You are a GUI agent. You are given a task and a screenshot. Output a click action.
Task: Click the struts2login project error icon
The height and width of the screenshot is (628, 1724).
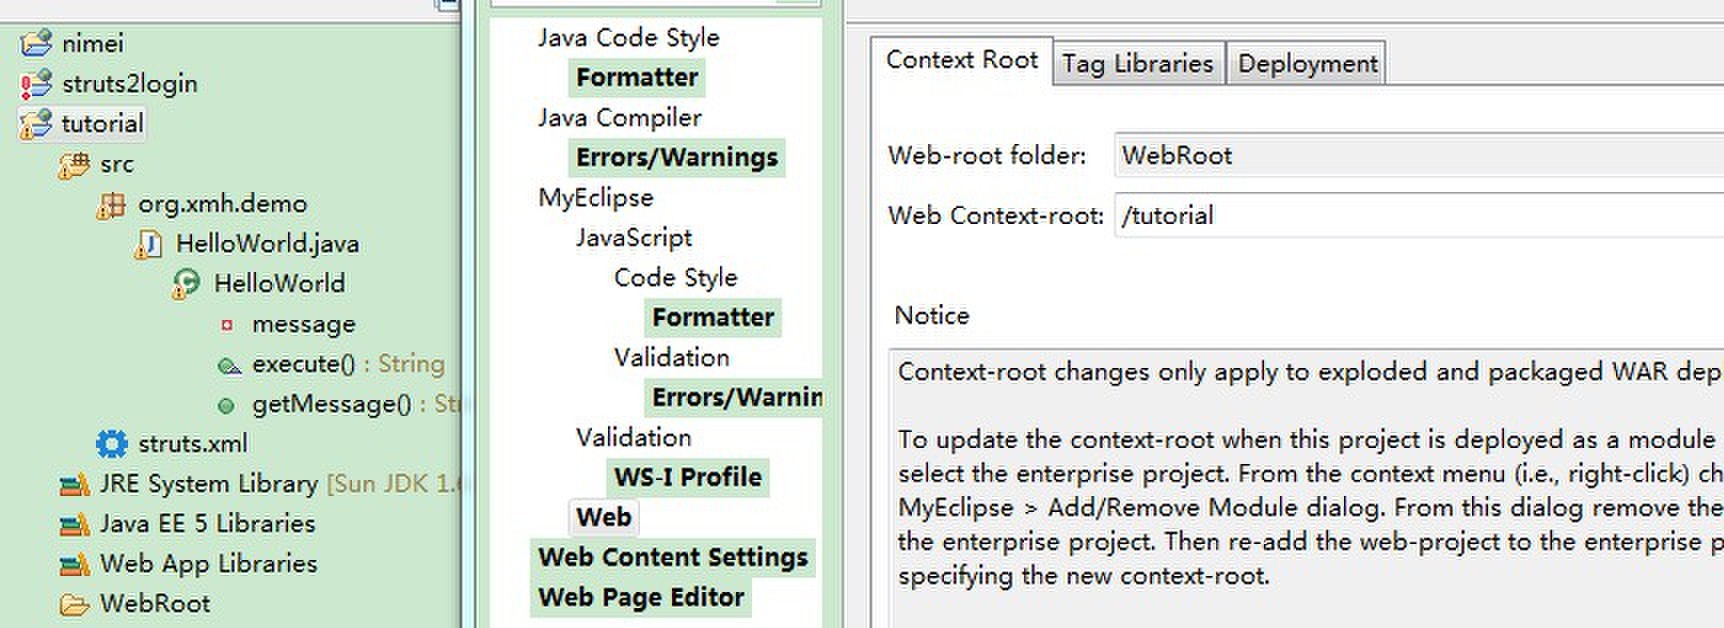[36, 83]
